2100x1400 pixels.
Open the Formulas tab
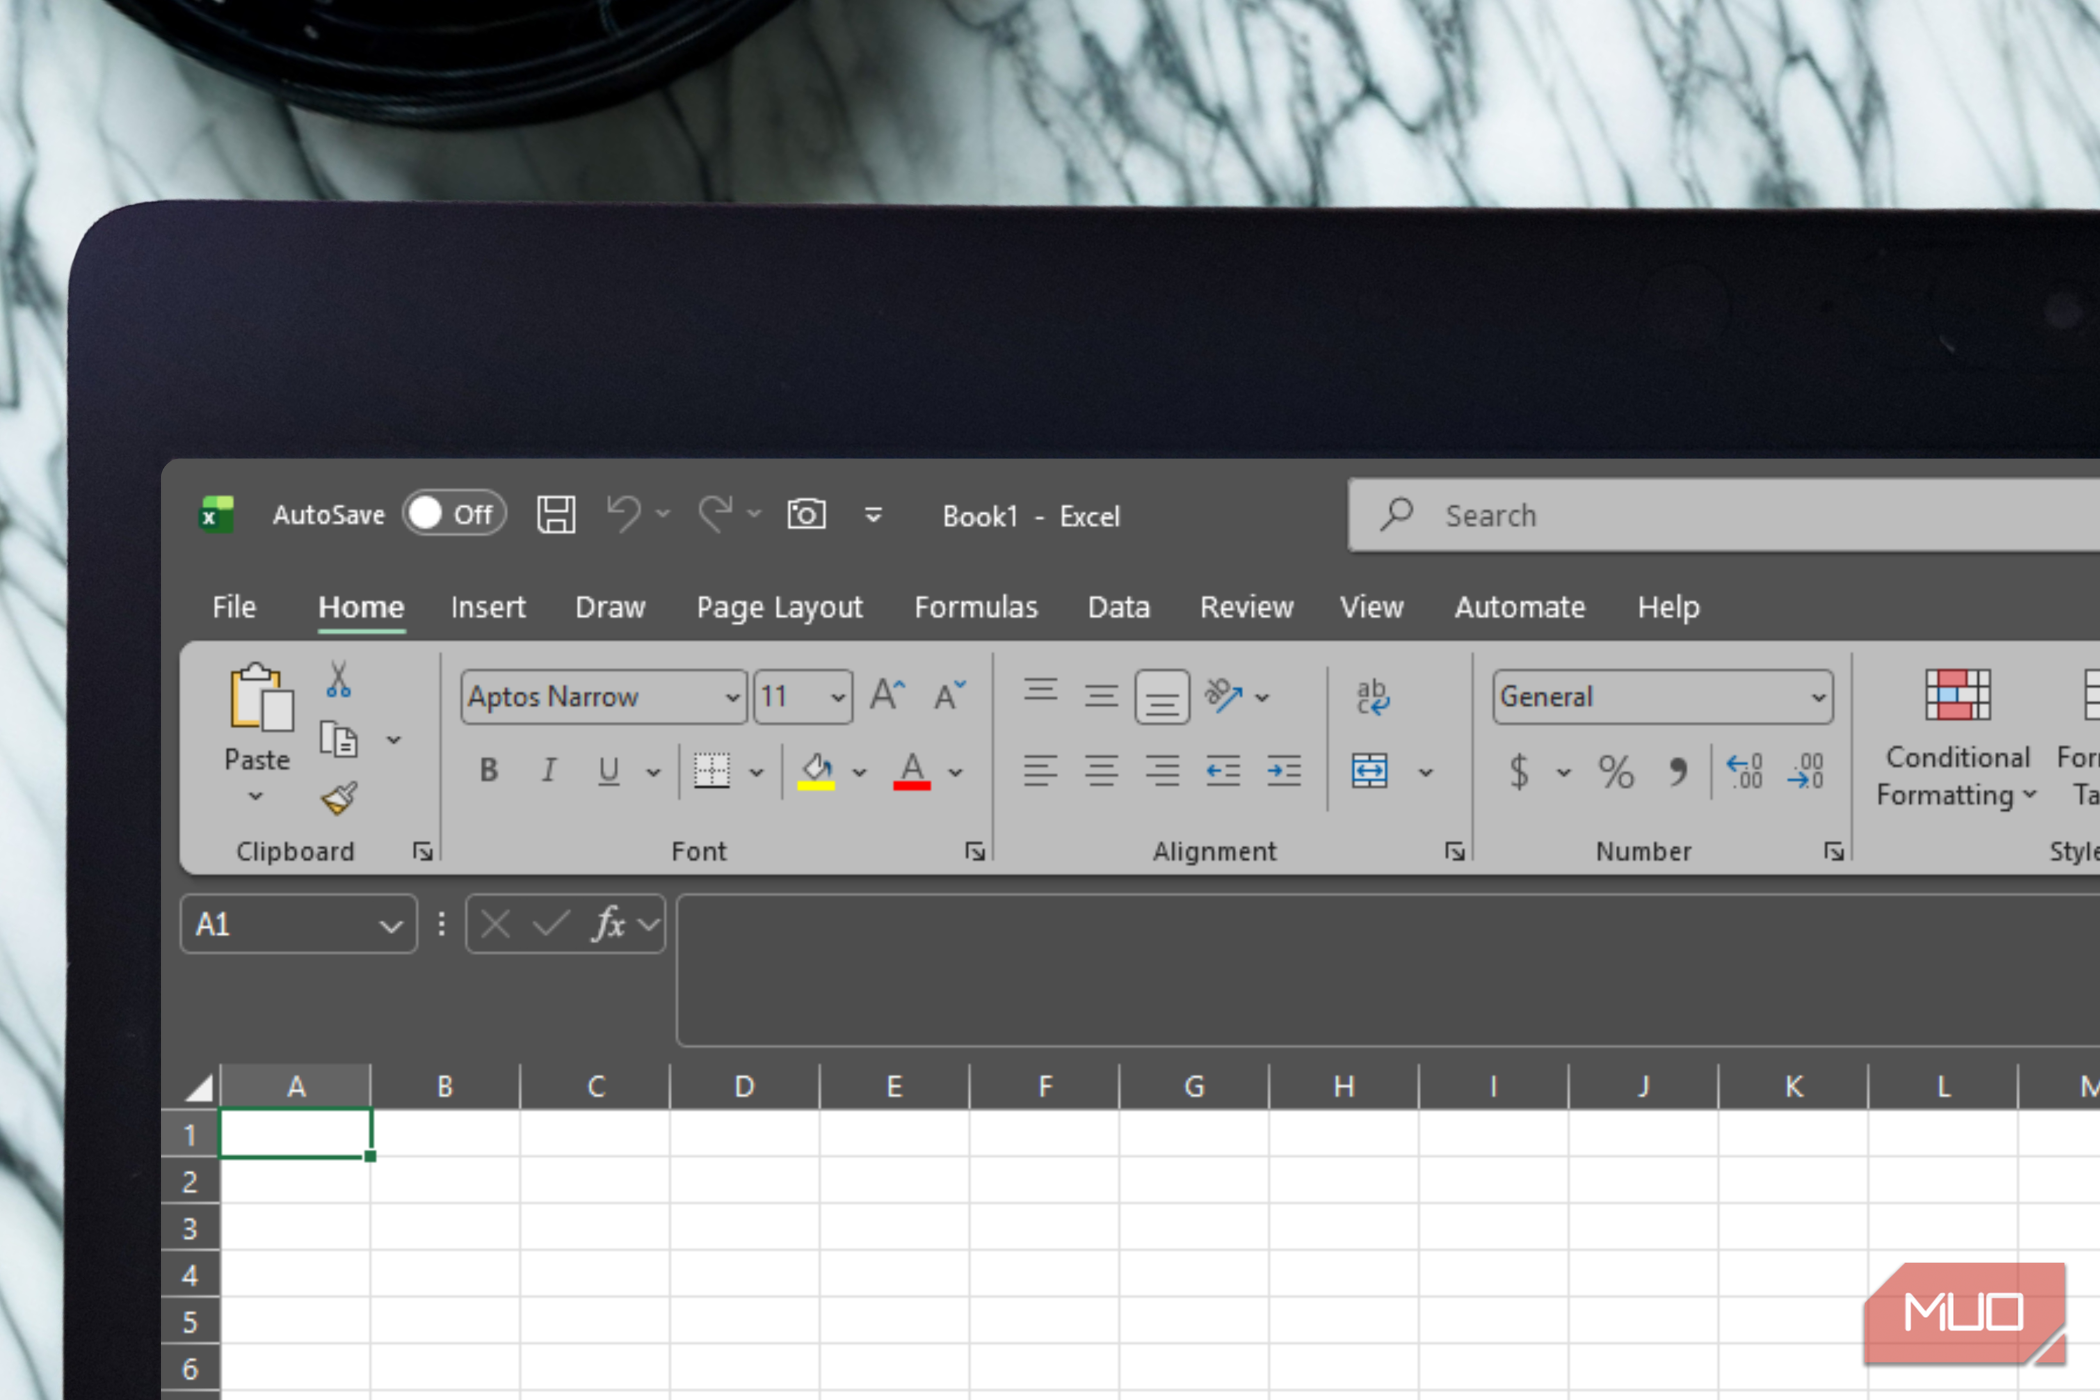tap(976, 607)
